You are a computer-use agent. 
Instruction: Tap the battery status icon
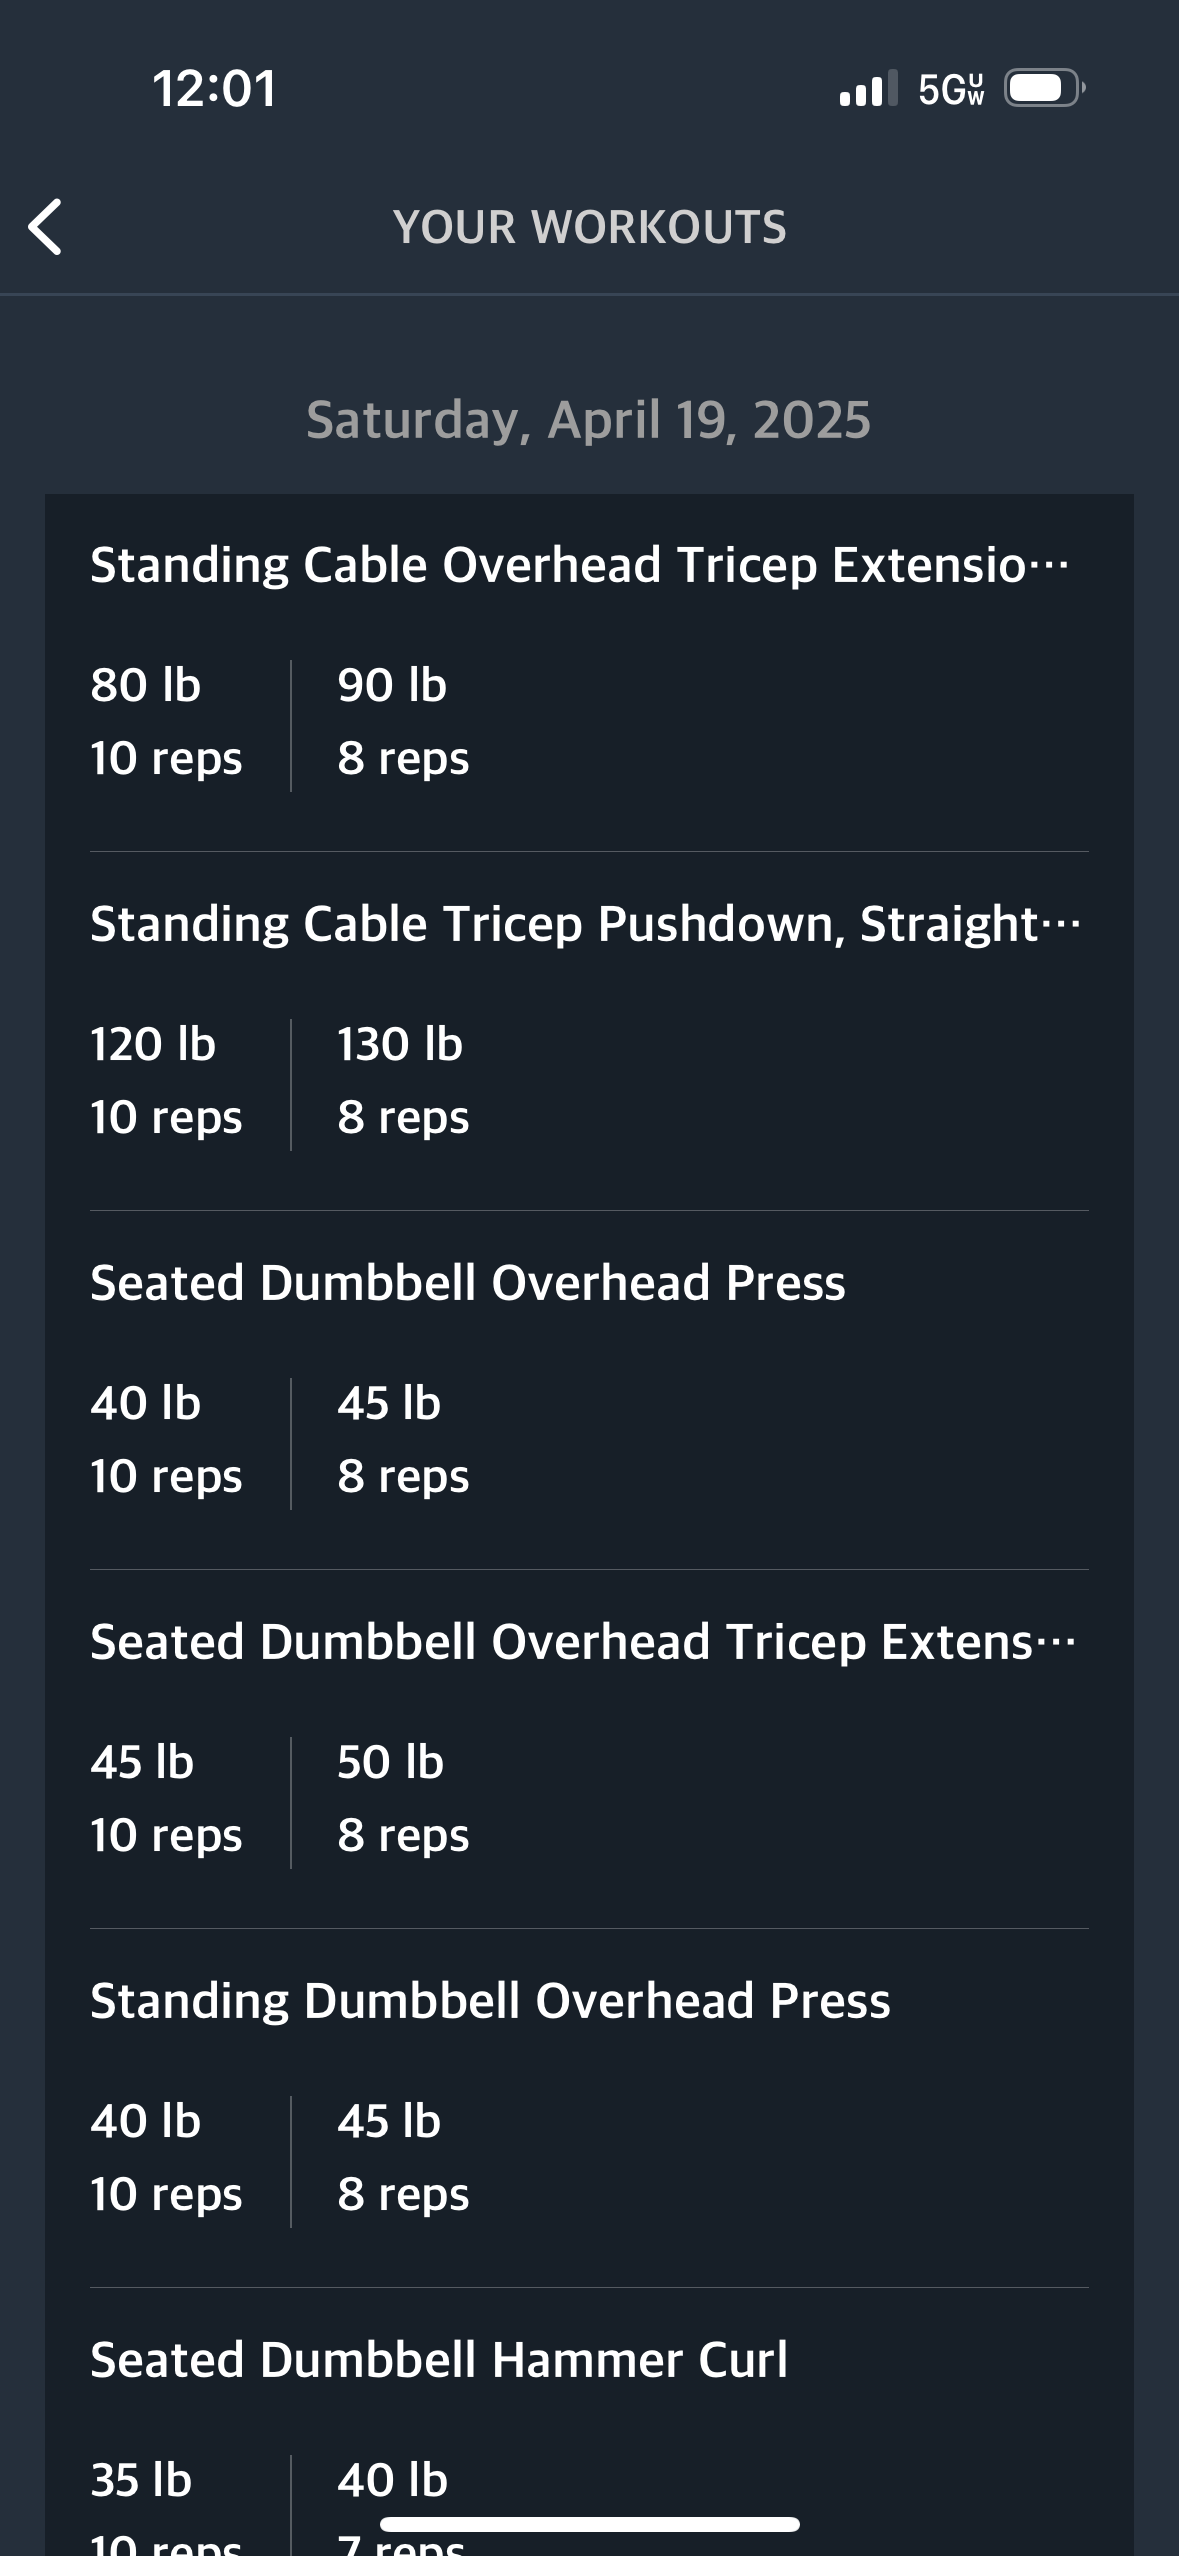pyautogui.click(x=1044, y=88)
